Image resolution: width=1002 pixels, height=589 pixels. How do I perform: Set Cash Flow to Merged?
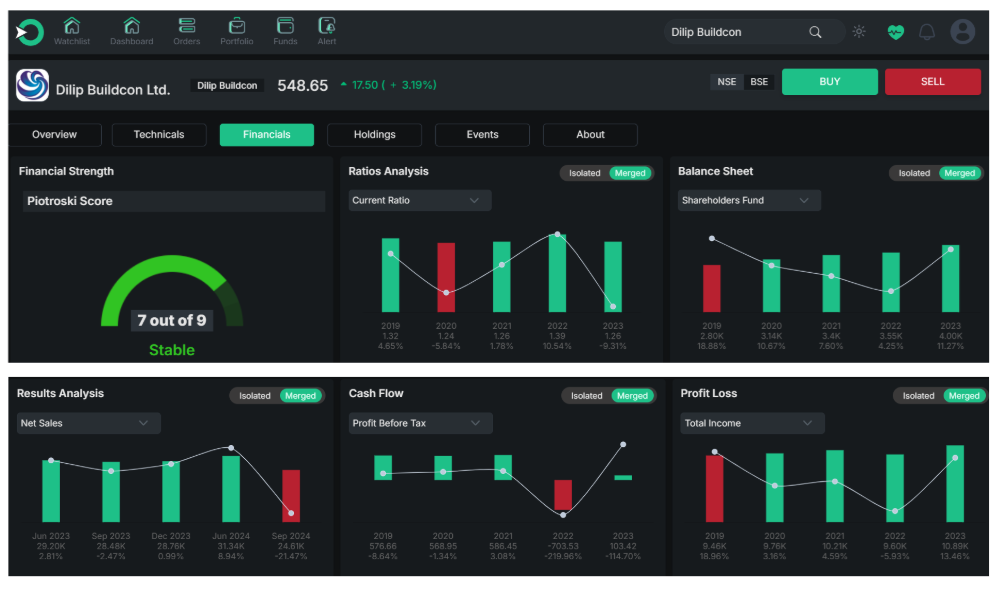(632, 396)
